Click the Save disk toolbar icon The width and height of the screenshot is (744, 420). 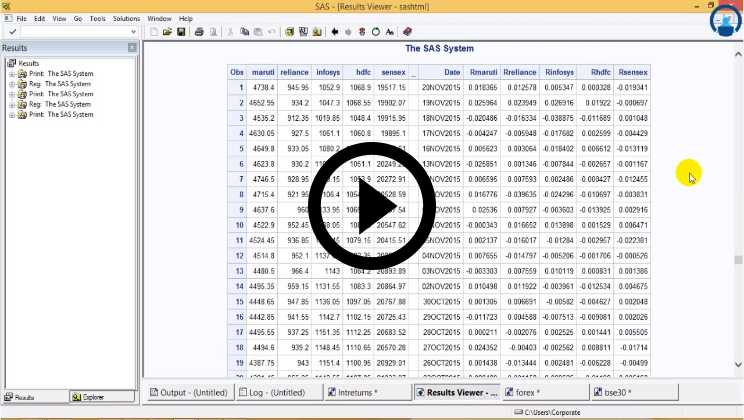pyautogui.click(x=181, y=32)
